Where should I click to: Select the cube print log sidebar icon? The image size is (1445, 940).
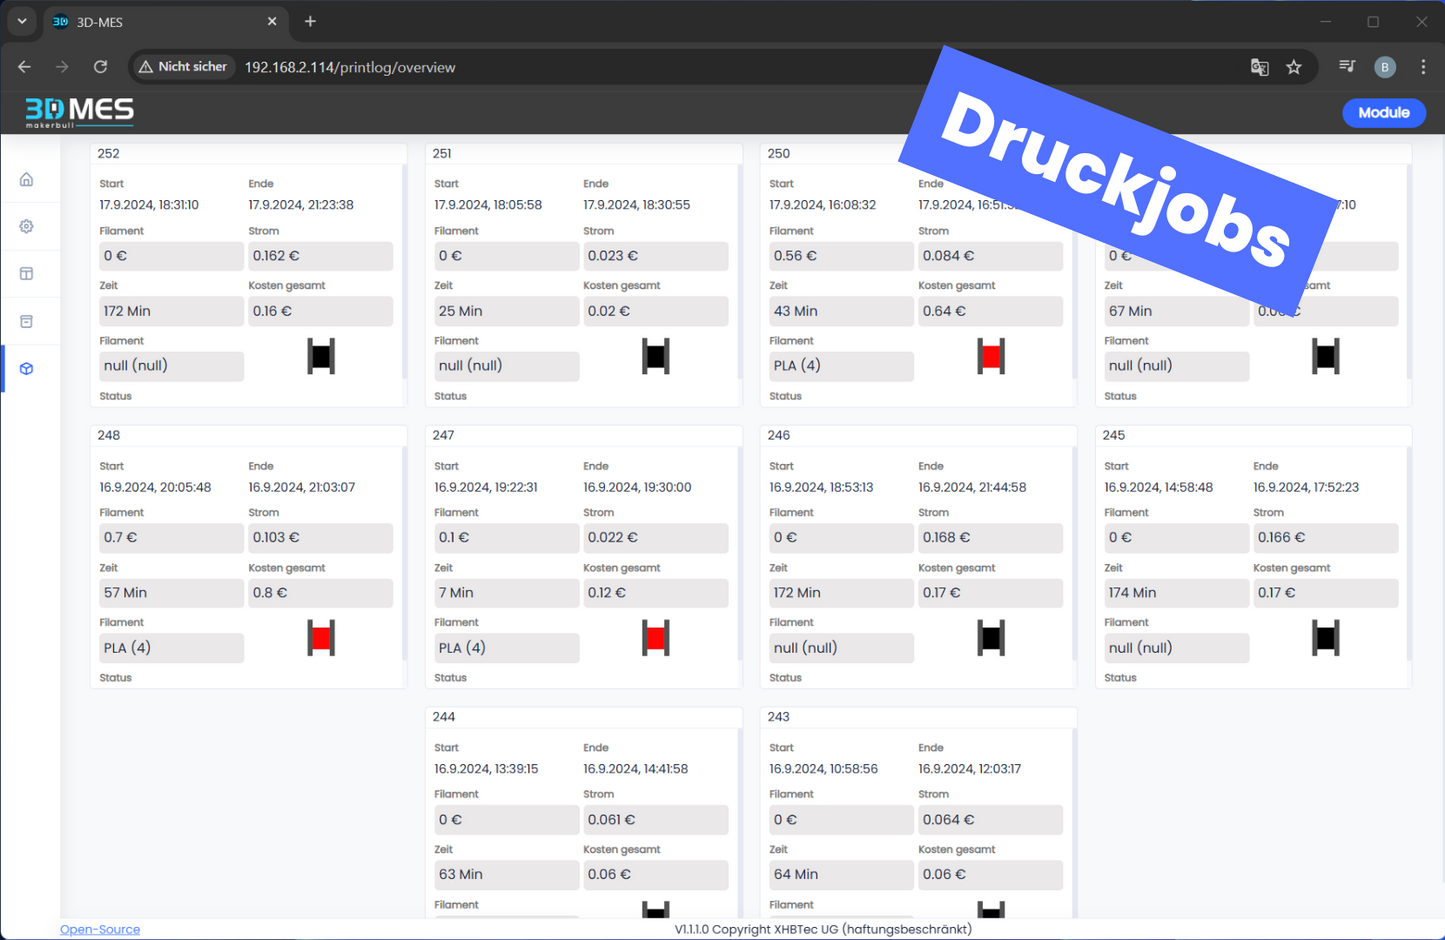pyautogui.click(x=27, y=369)
